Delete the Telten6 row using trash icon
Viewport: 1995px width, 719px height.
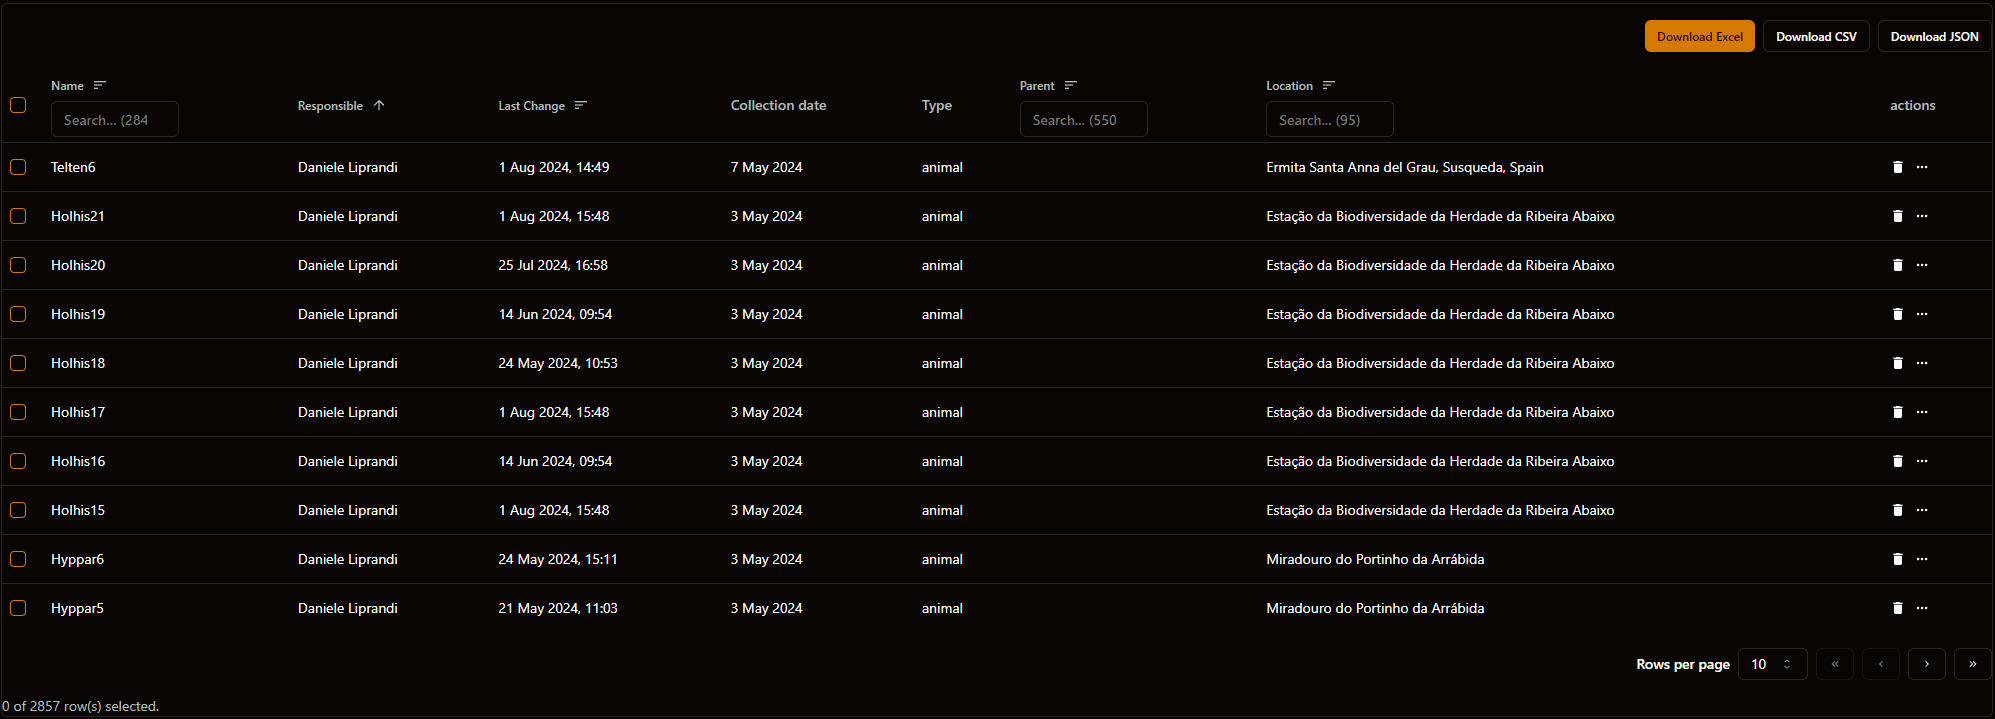click(x=1897, y=167)
